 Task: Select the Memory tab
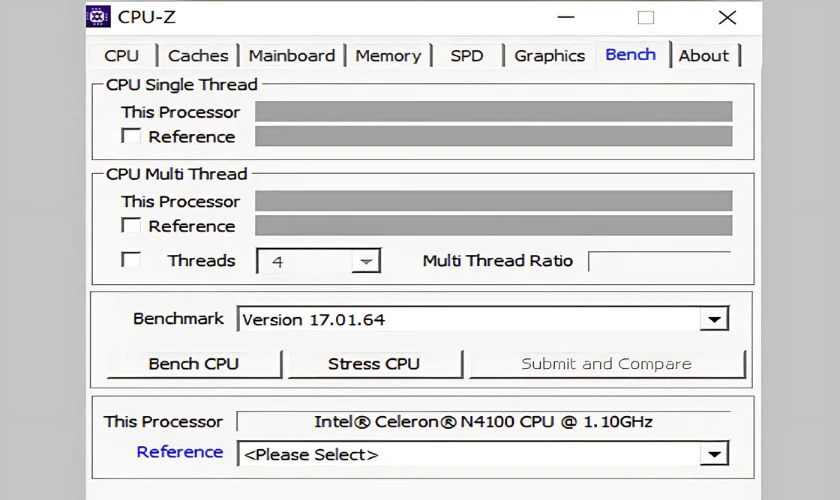pos(388,56)
